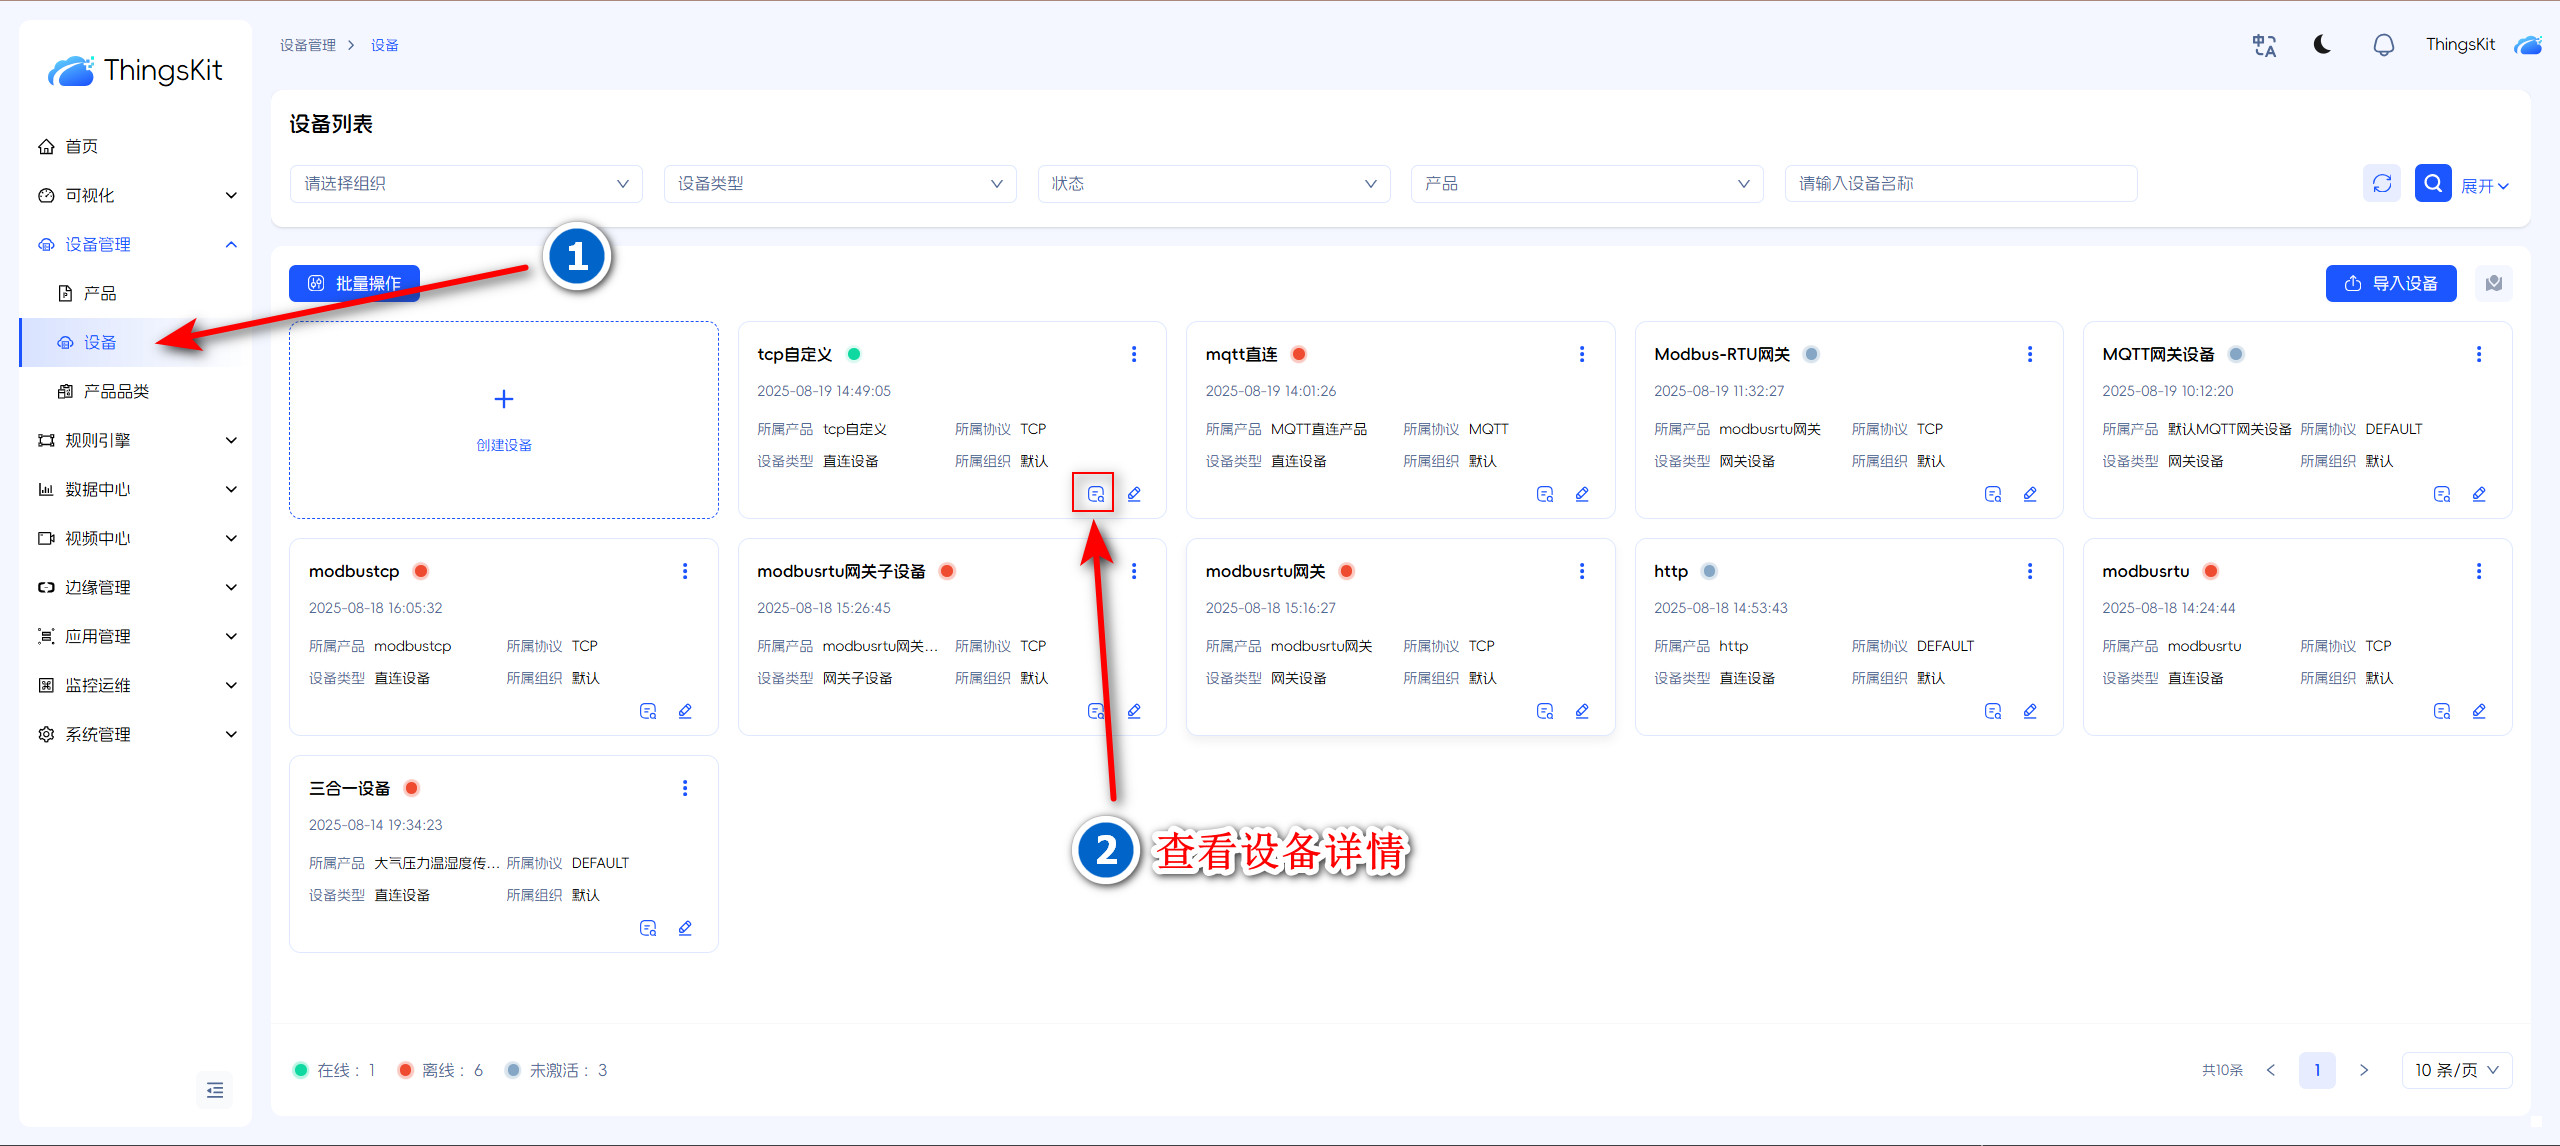Click the language translation icon
Viewport: 2560px width, 1146px height.
click(x=2264, y=45)
